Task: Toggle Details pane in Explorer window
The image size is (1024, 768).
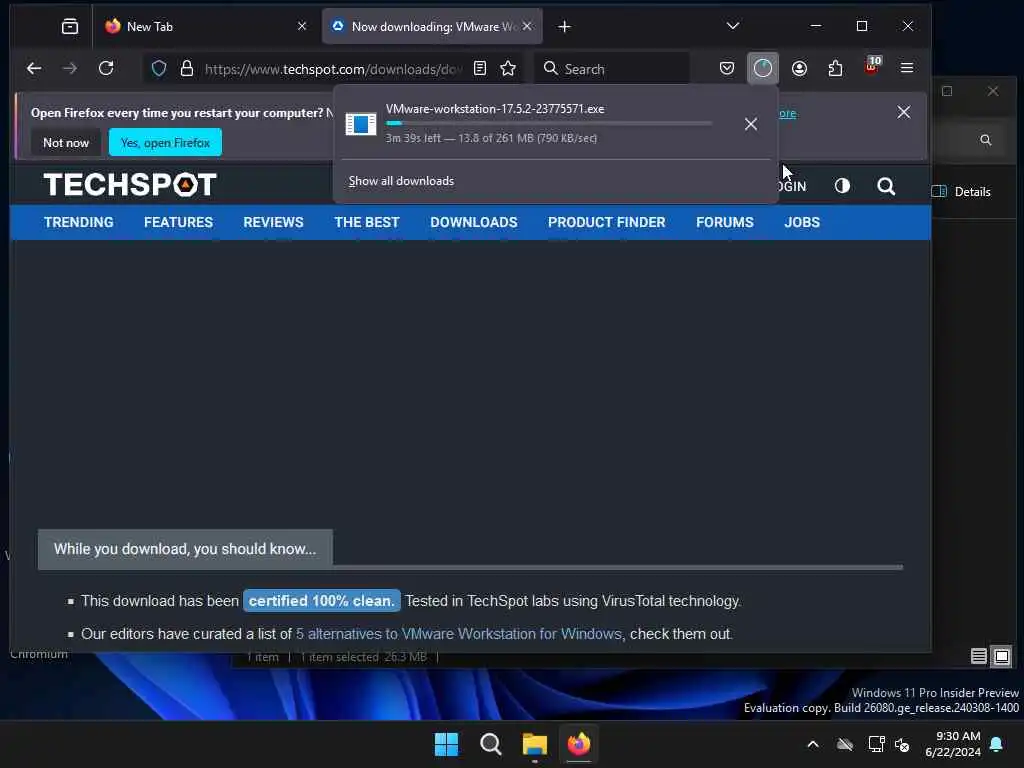Action: pos(961,191)
